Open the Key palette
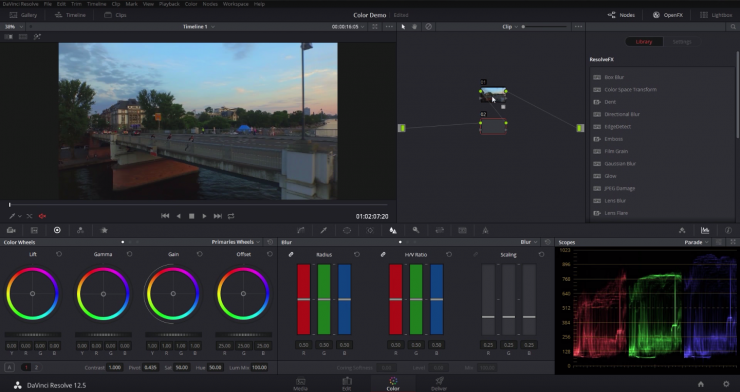The image size is (740, 392). click(416, 230)
